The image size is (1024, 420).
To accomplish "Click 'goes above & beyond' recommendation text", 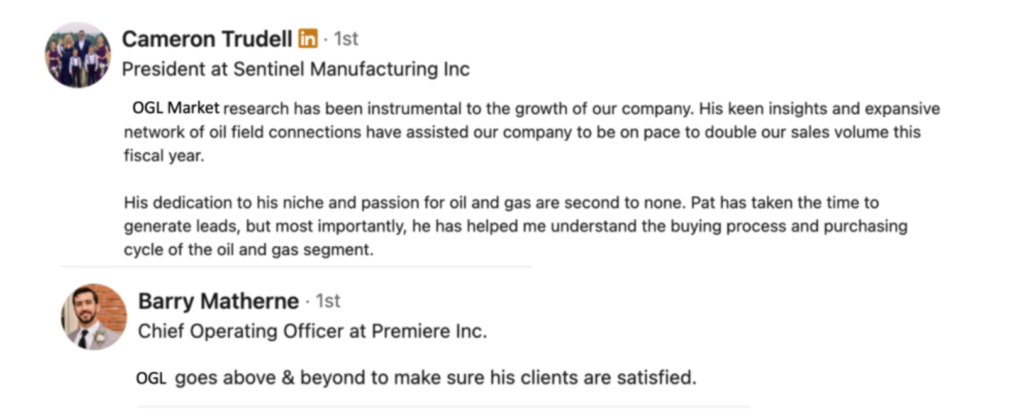I will pyautogui.click(x=436, y=378).
